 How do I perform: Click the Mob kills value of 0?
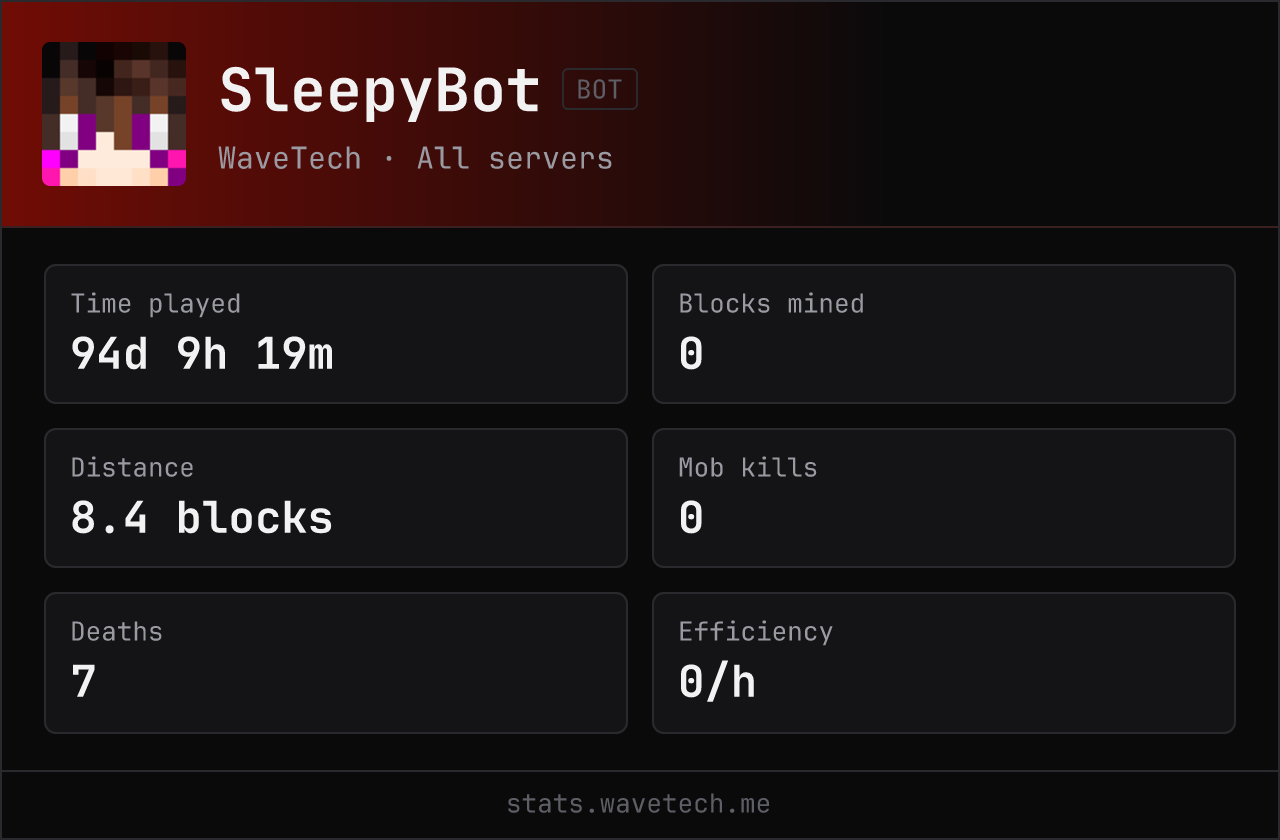coord(691,518)
